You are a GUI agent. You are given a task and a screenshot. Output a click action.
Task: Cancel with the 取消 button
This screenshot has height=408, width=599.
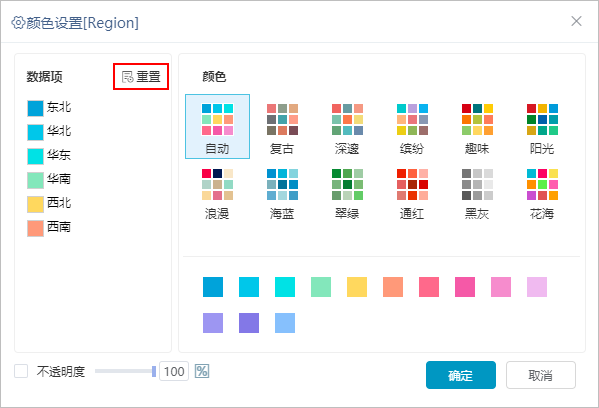click(541, 375)
